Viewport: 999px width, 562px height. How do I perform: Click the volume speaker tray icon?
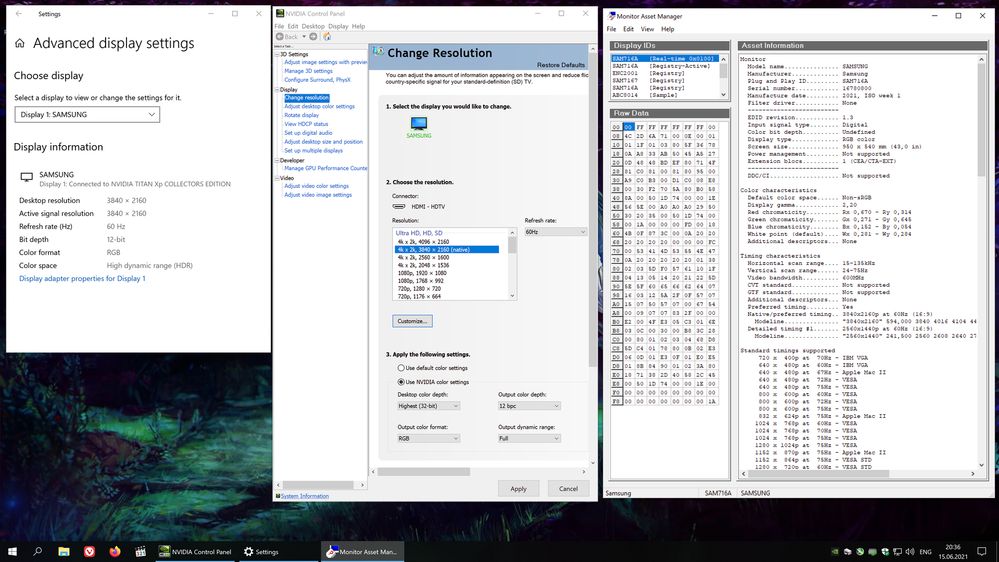pyautogui.click(x=910, y=552)
